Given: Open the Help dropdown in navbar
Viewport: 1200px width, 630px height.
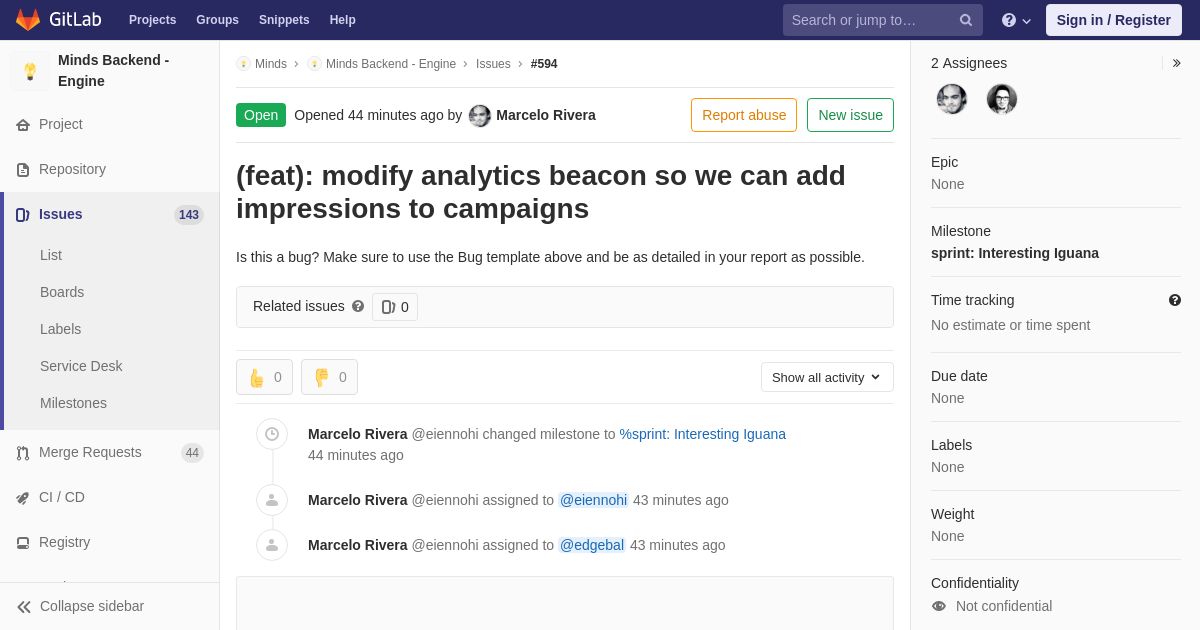Looking at the screenshot, I should (1016, 20).
